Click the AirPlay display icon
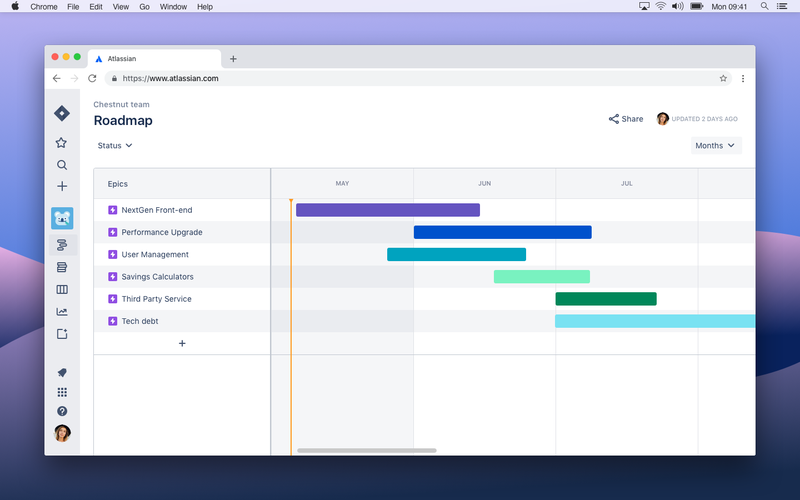Screen dimensions: 800x500 (x=644, y=6)
